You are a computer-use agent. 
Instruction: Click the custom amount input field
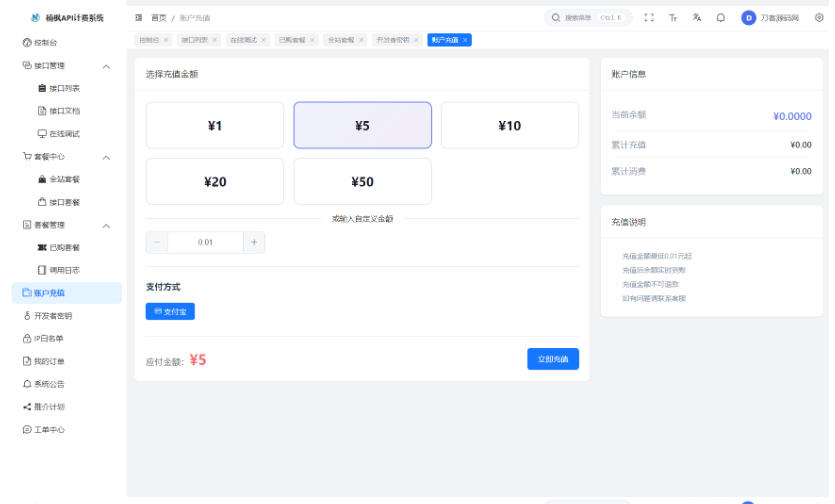(205, 242)
